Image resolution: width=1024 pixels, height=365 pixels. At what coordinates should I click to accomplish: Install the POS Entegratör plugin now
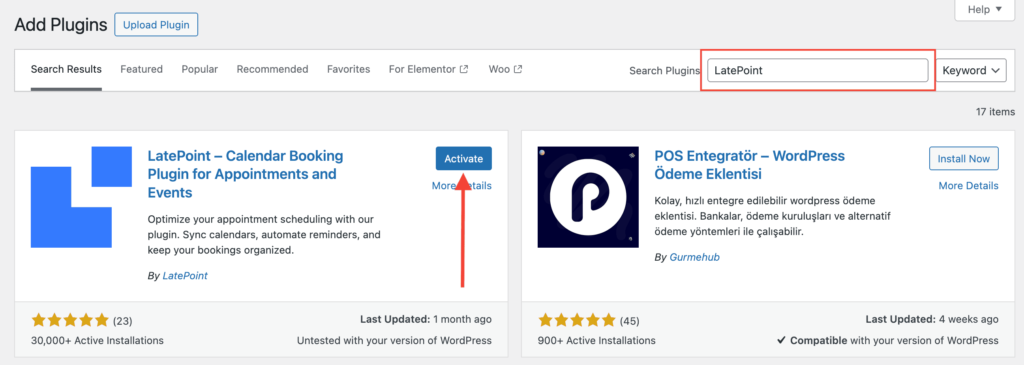964,159
